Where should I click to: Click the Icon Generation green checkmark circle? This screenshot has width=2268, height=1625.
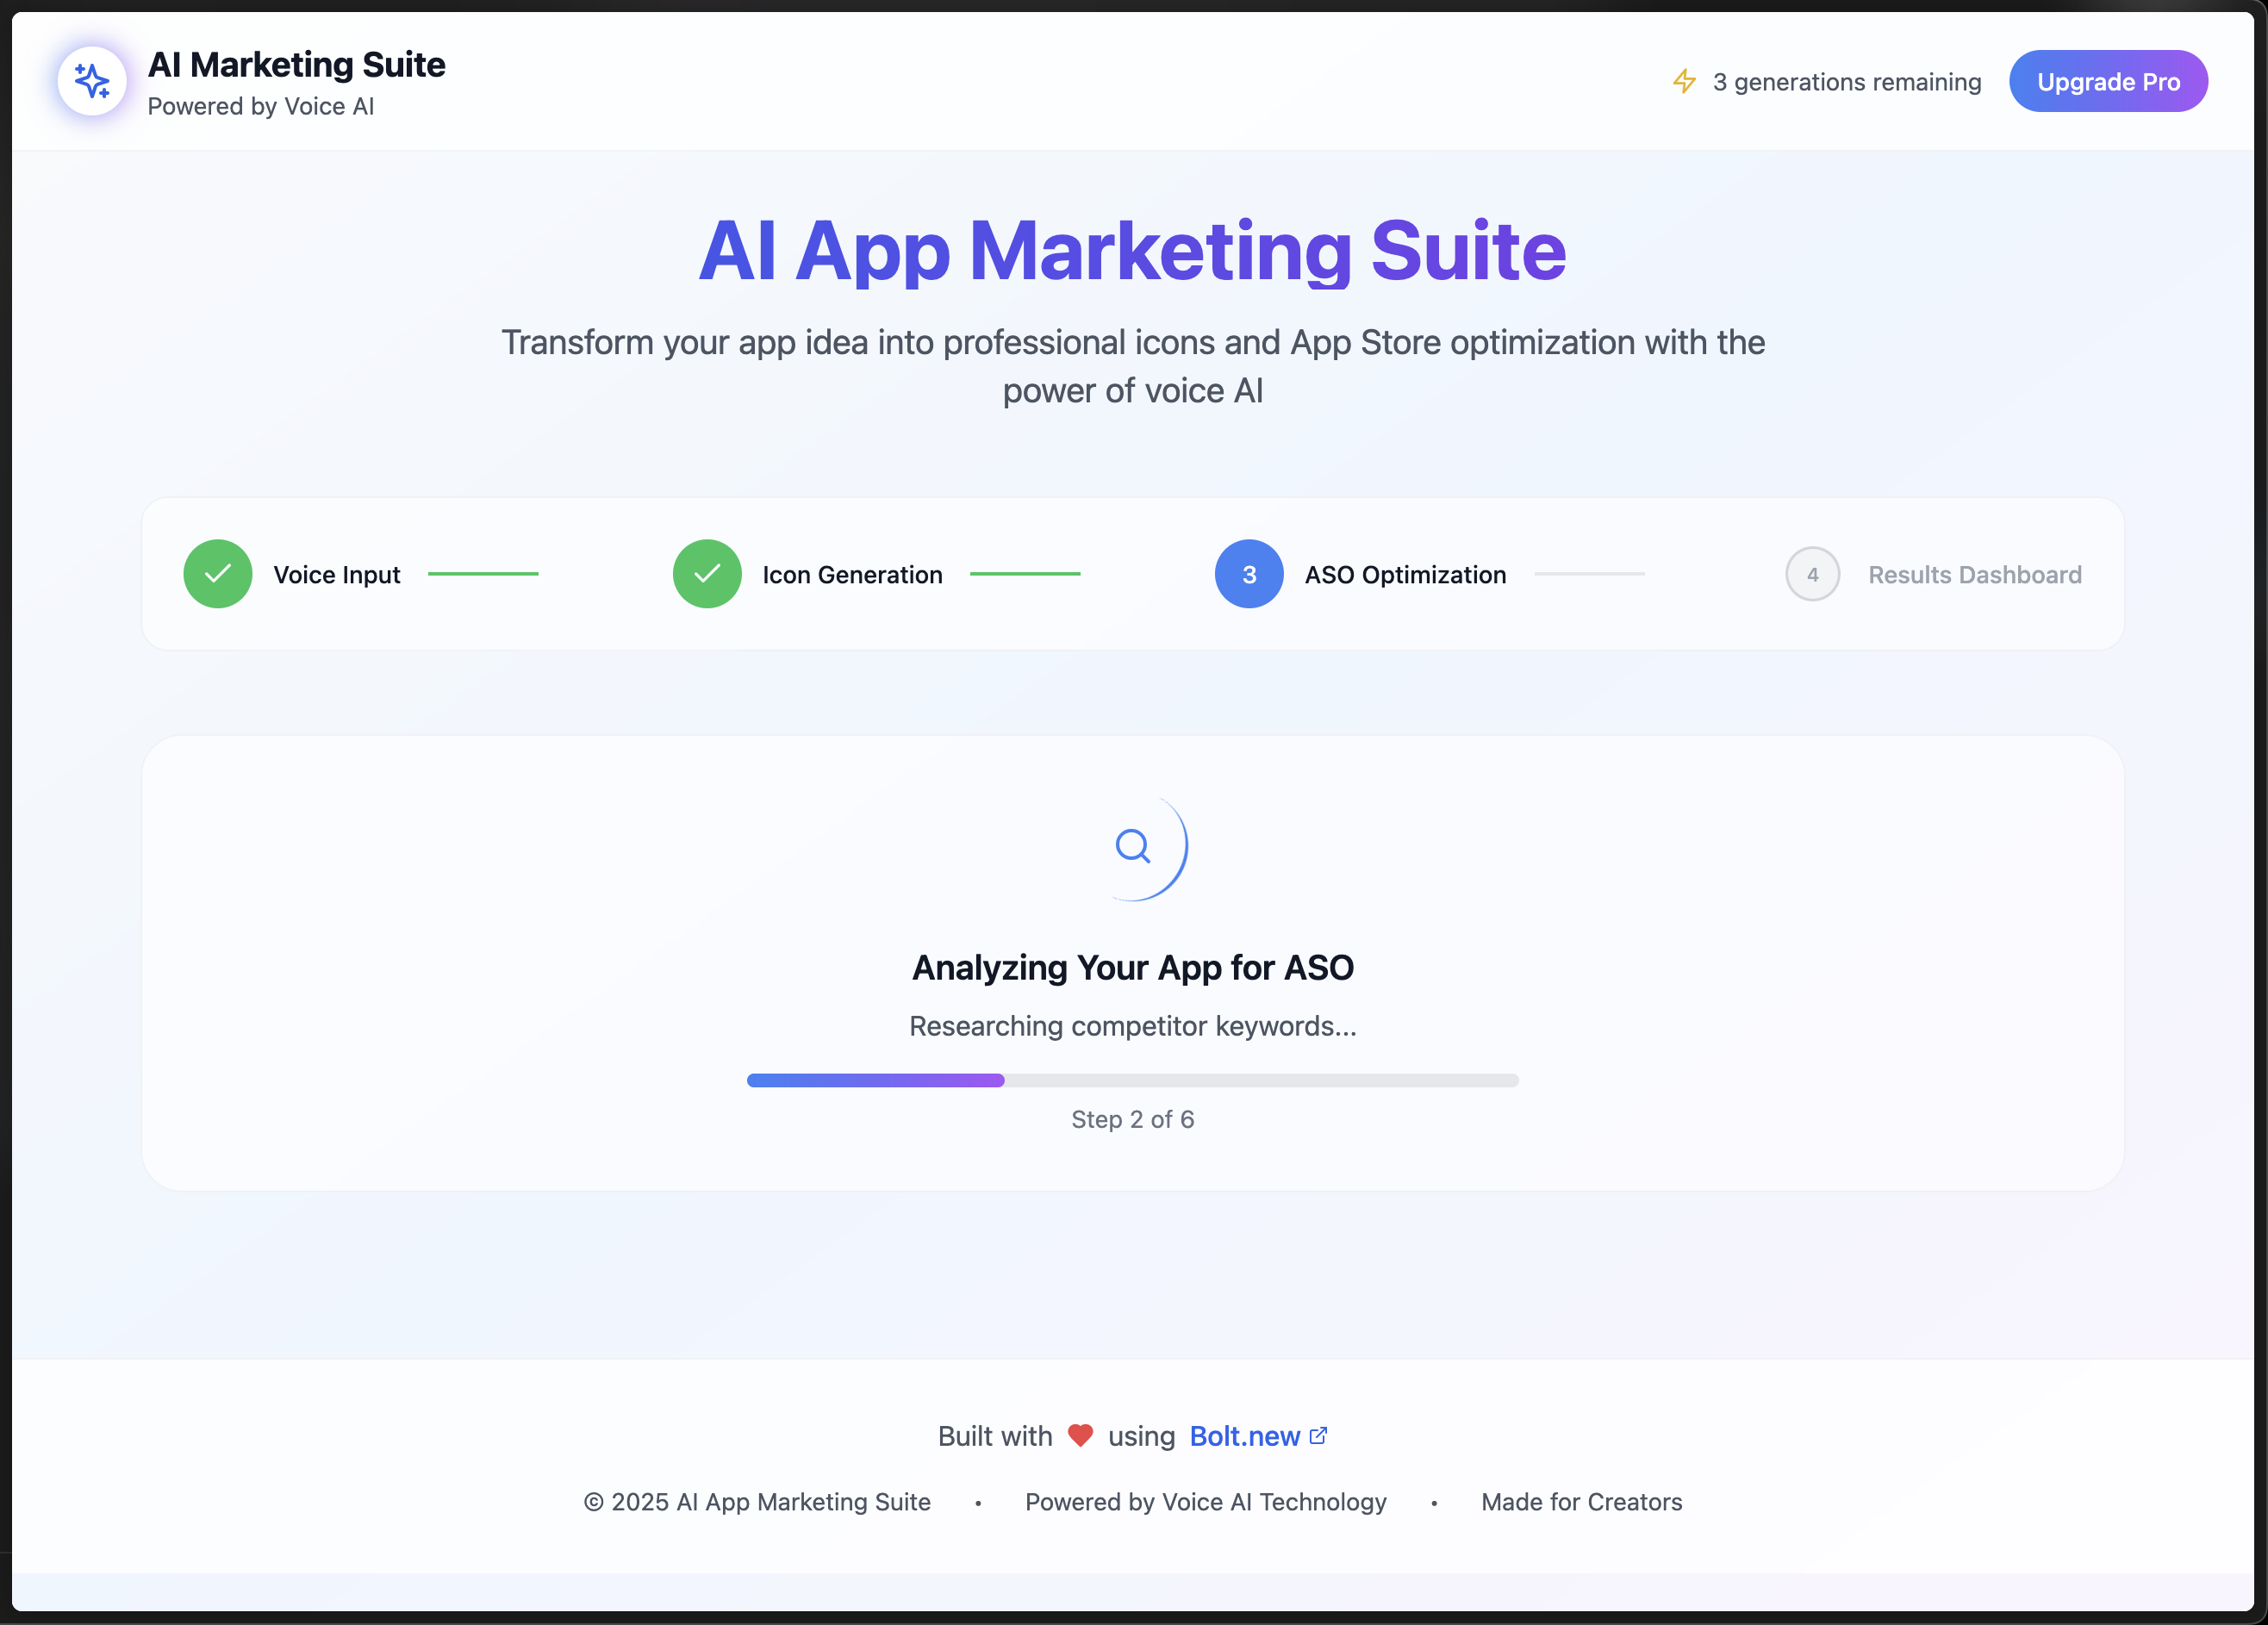(x=707, y=574)
